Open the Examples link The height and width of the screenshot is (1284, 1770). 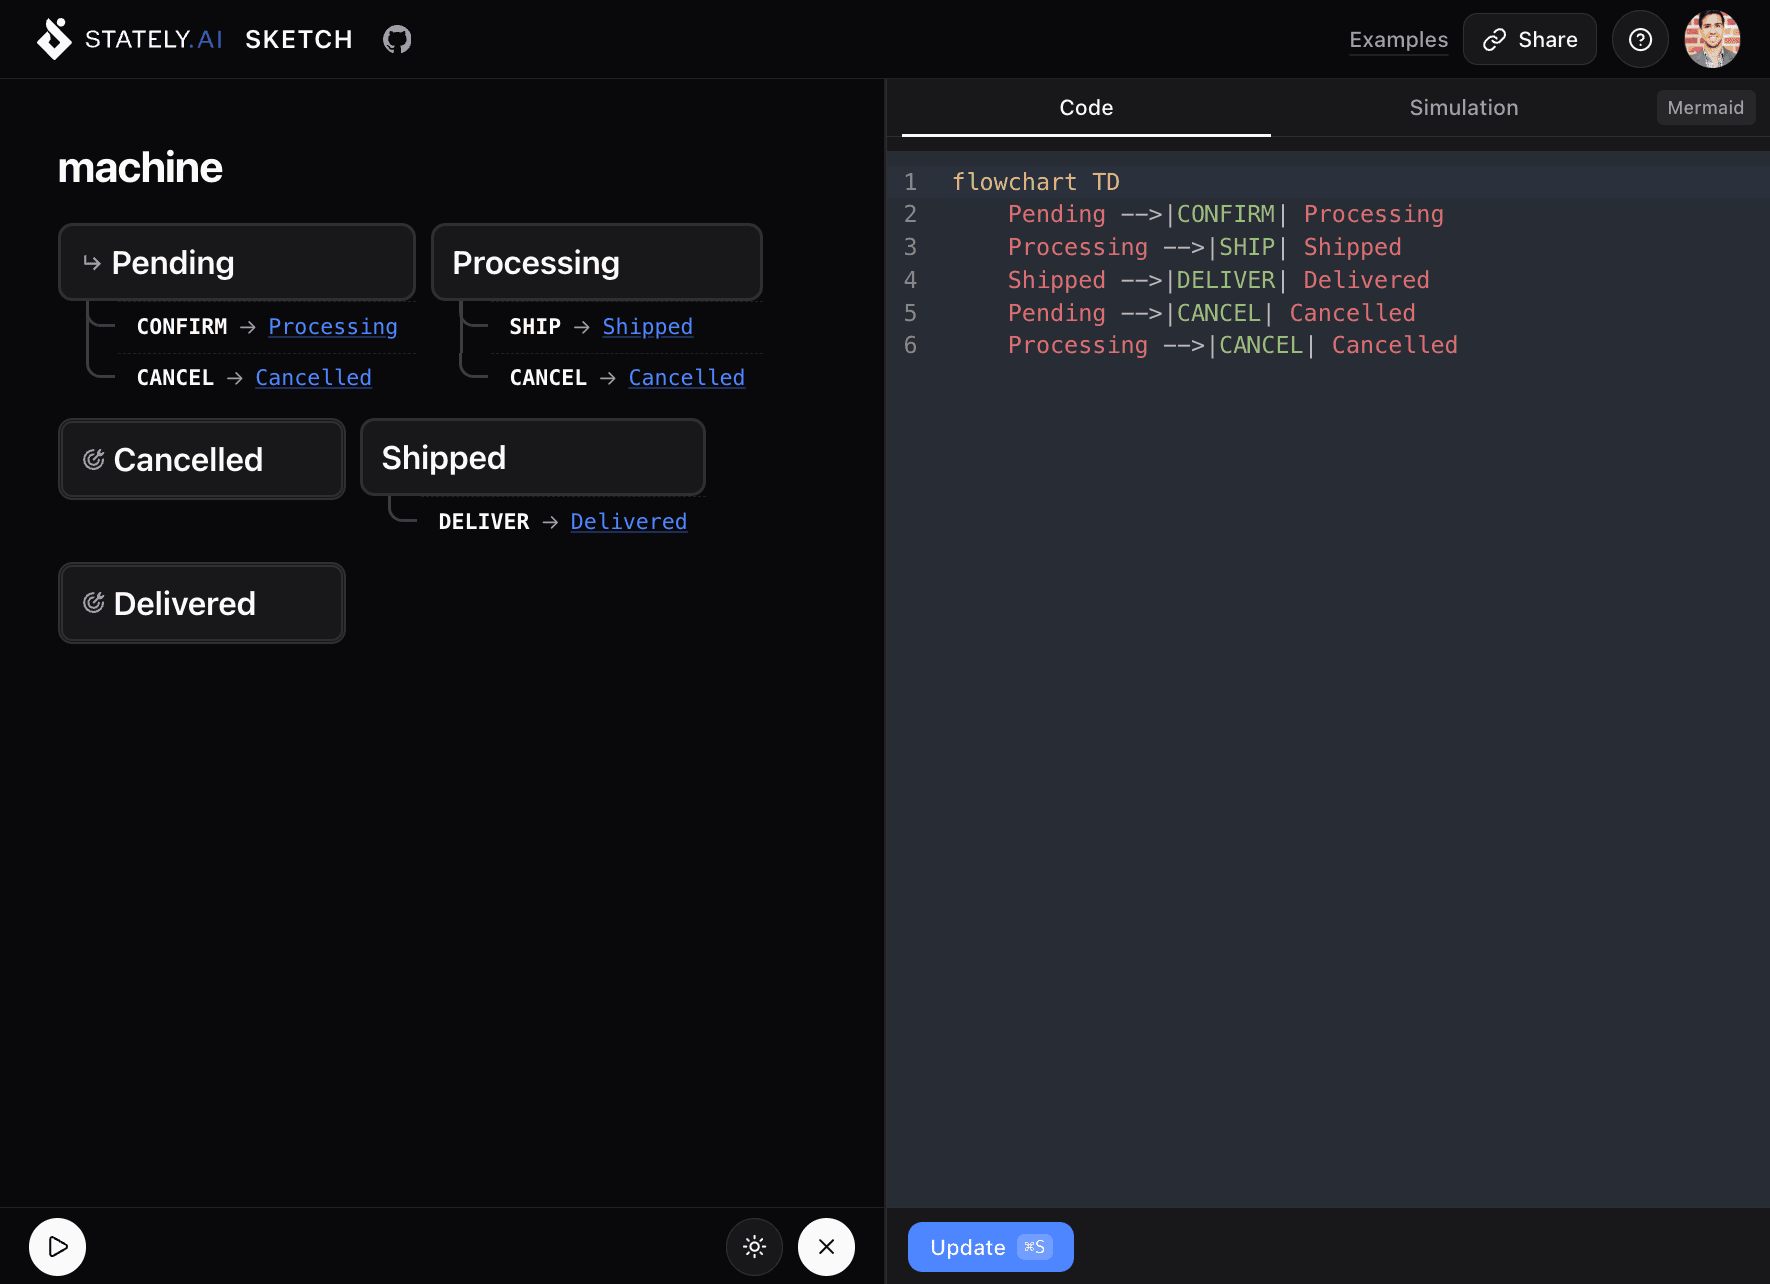1398,40
